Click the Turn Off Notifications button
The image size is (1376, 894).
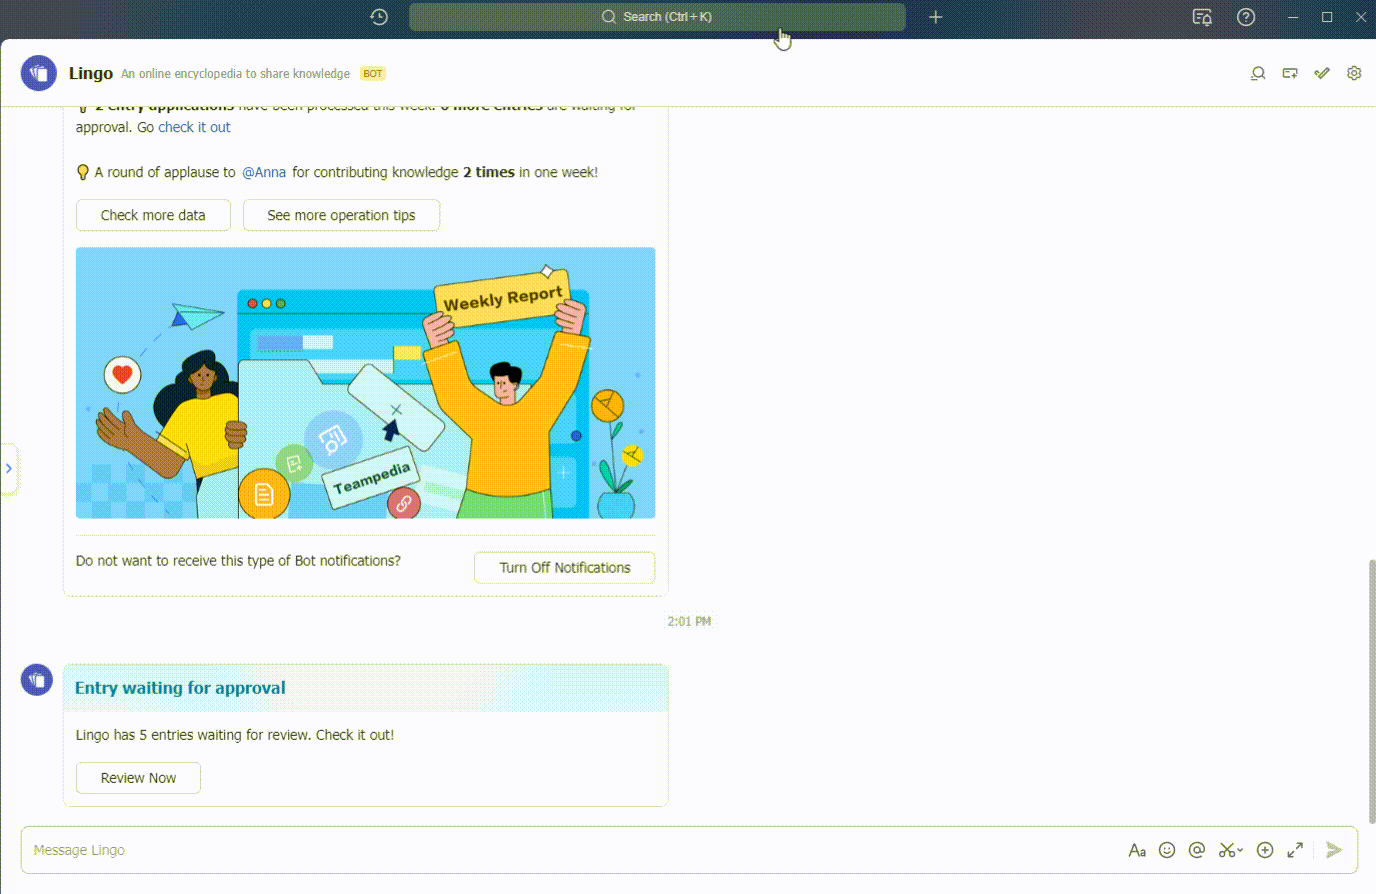pos(564,567)
